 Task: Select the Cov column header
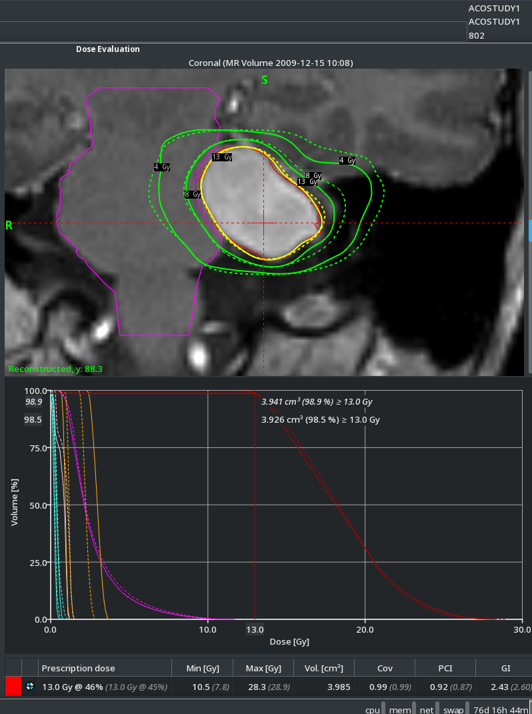pyautogui.click(x=384, y=668)
